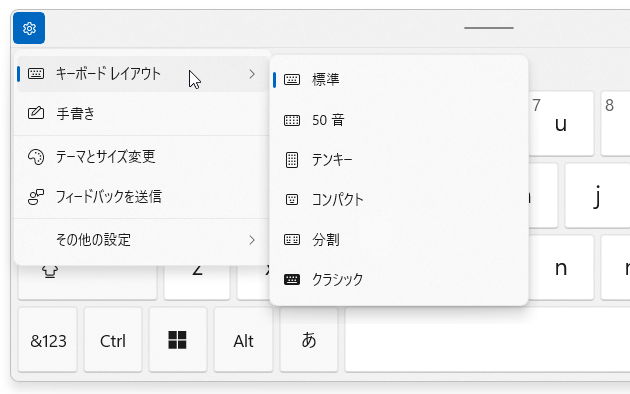This screenshot has height=394, width=630.
Task: Tap the &123 symbols key
Action: click(48, 340)
